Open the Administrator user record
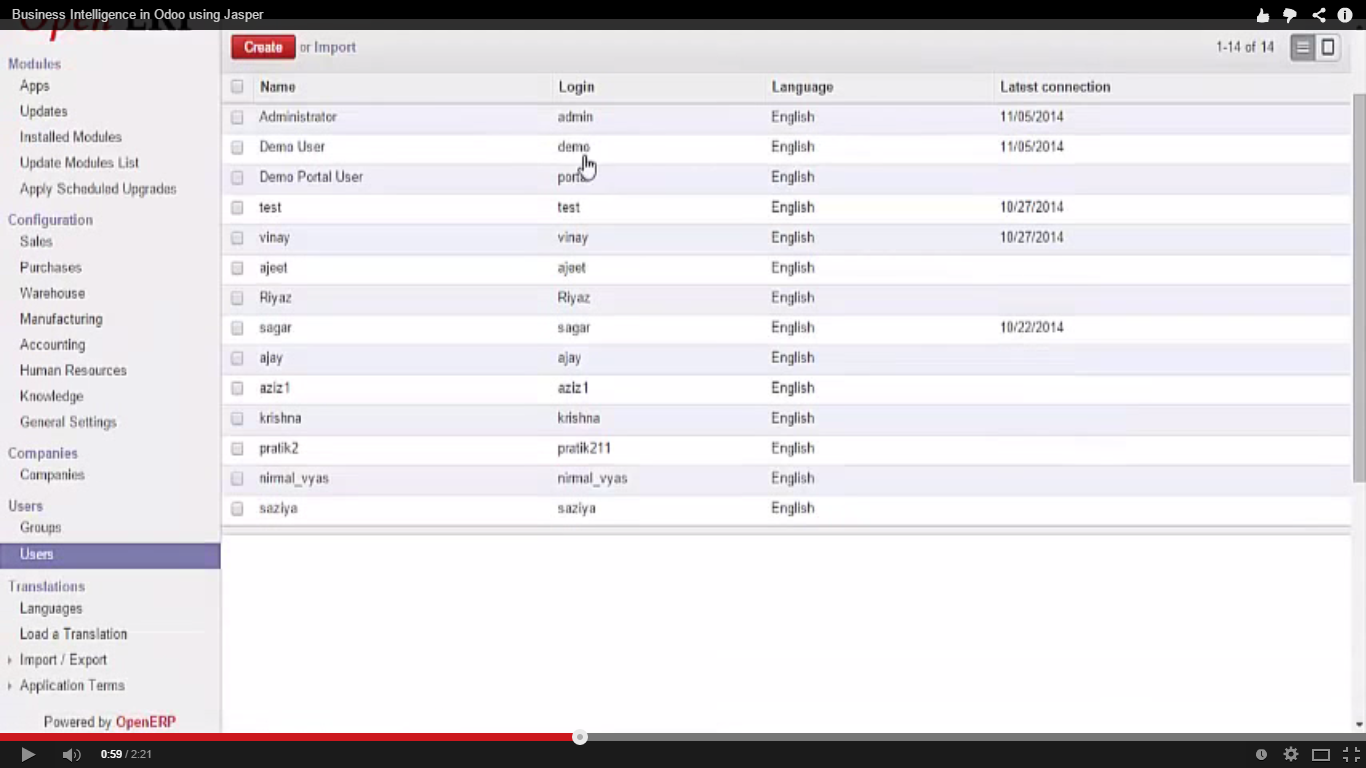The height and width of the screenshot is (768, 1366). pyautogui.click(x=298, y=117)
